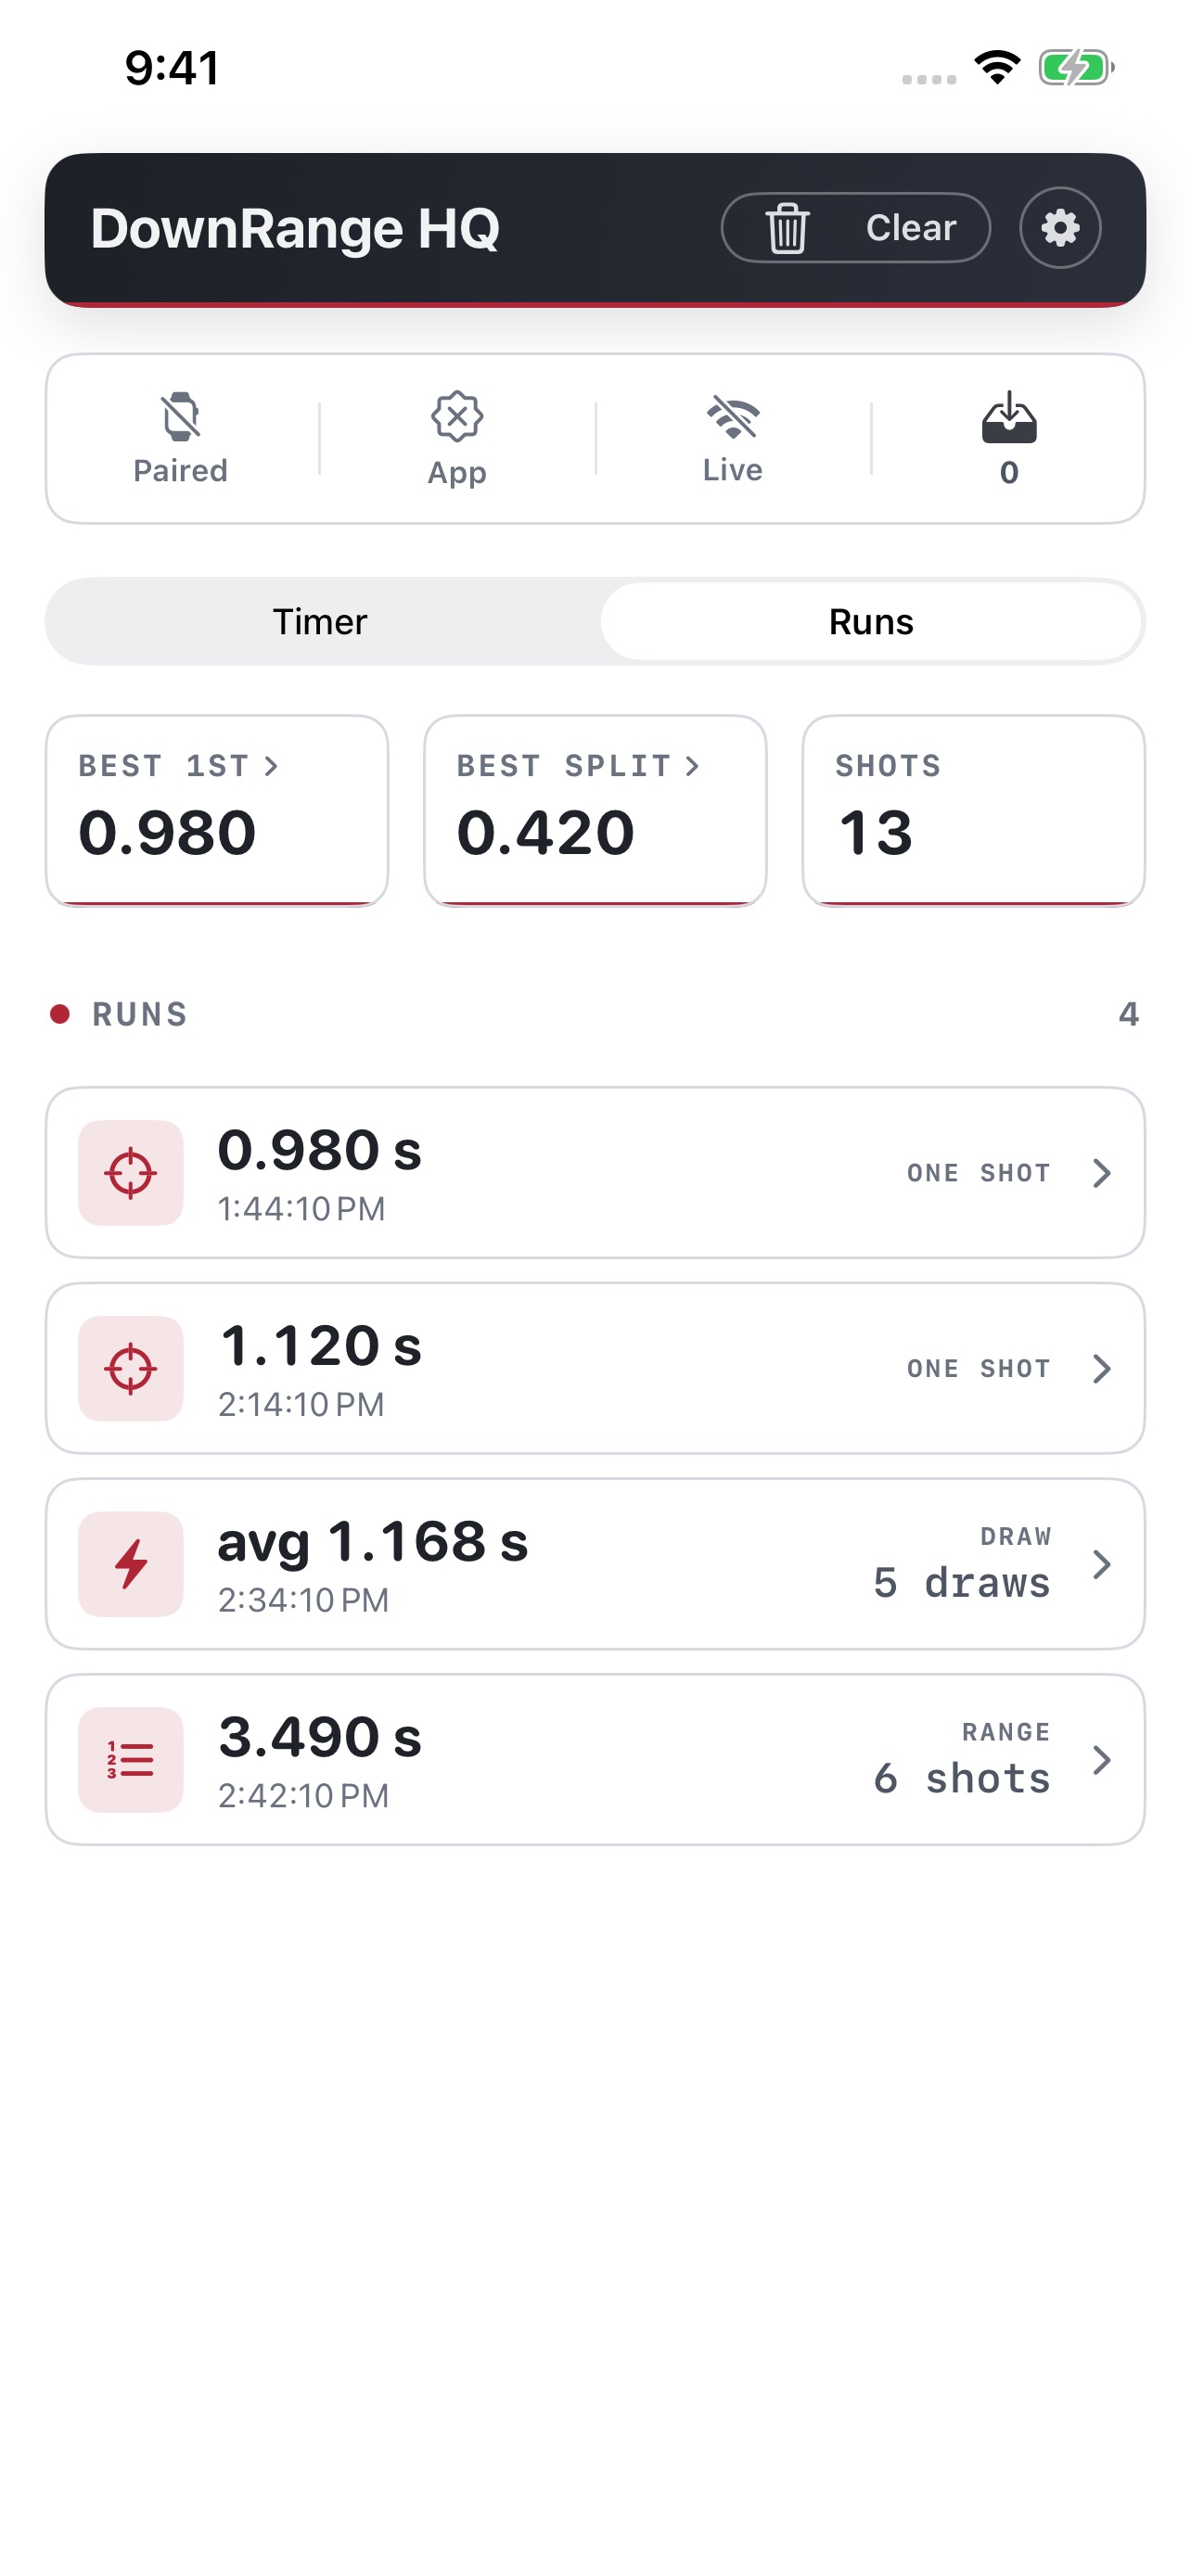Select the '0.980 s' run time text
1191x2576 pixels.
(320, 1150)
